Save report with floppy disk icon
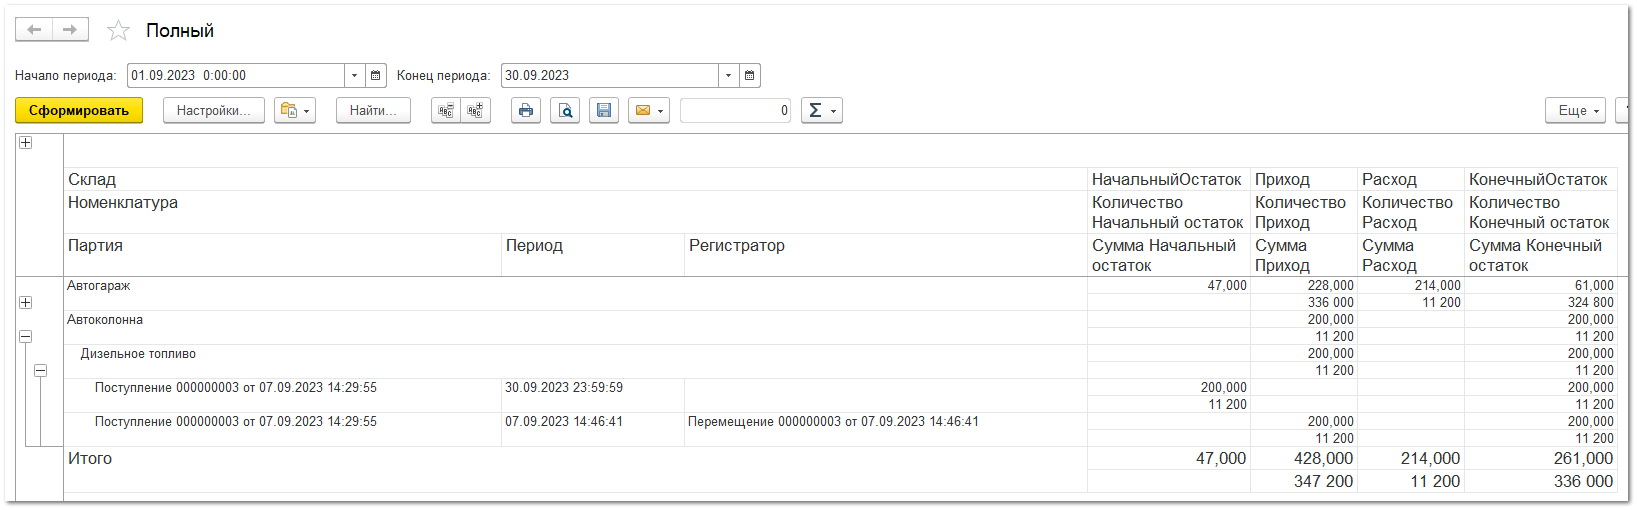Image resolution: width=1637 pixels, height=510 pixels. (604, 111)
